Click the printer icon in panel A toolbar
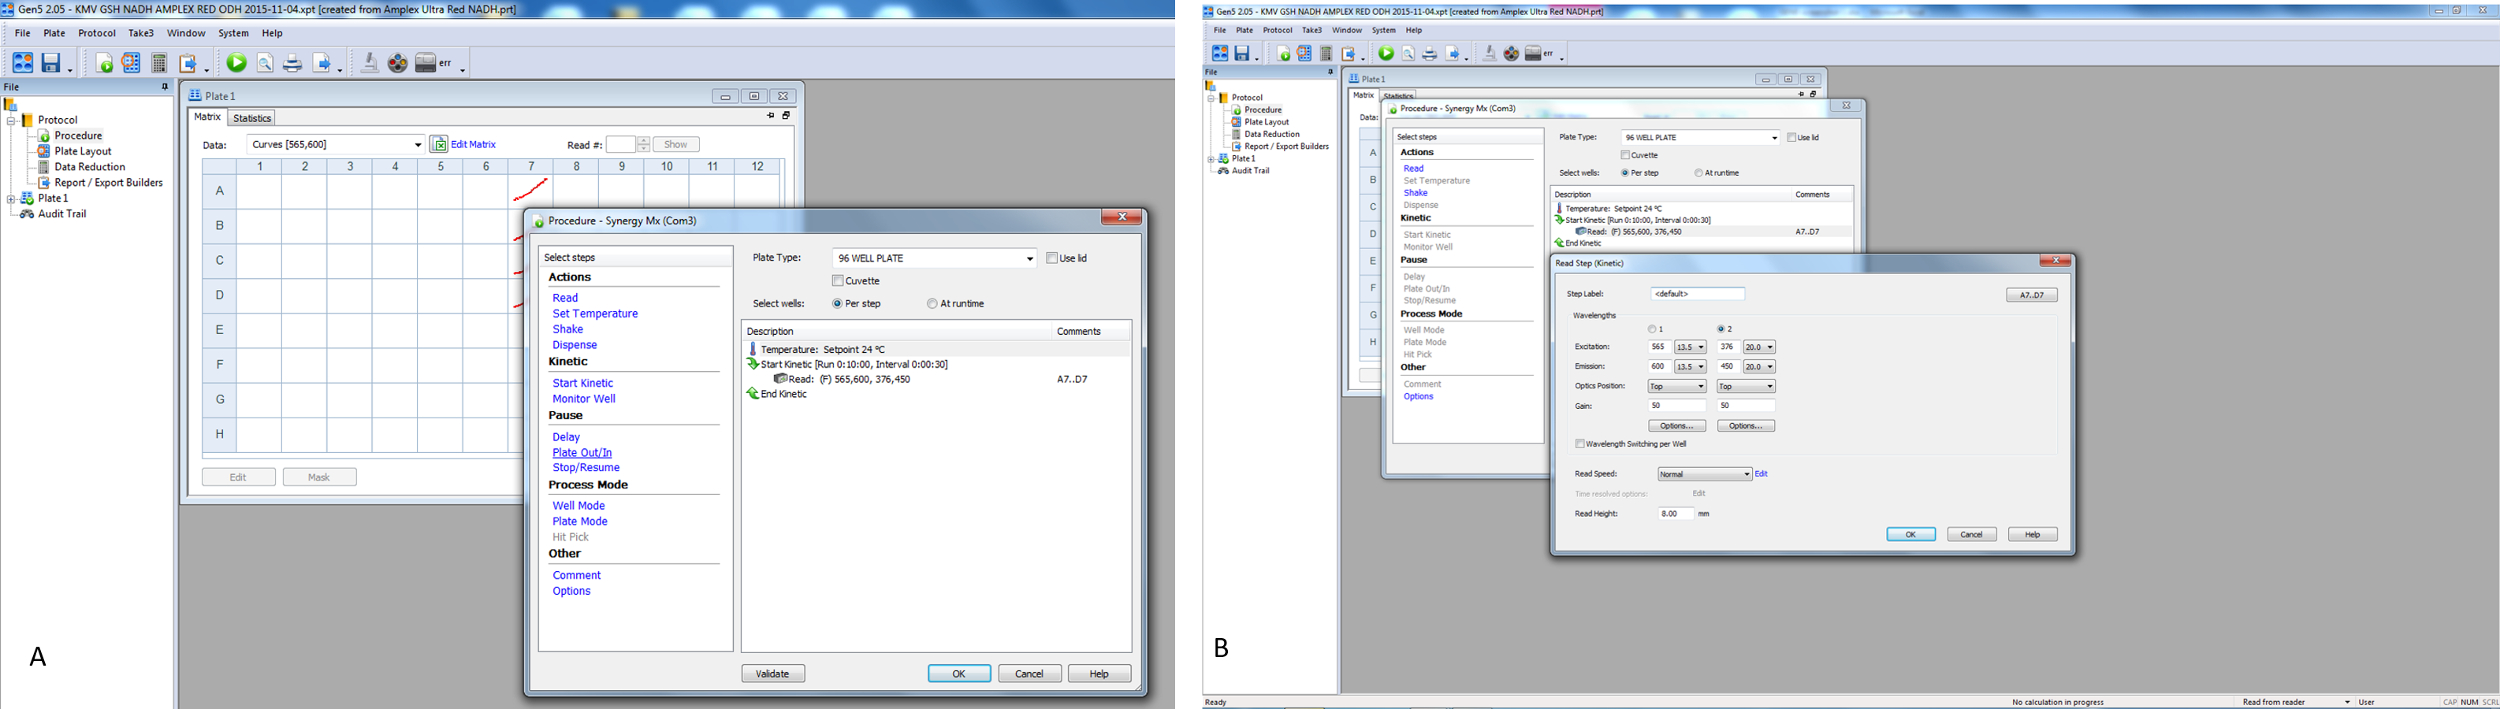 [x=292, y=64]
